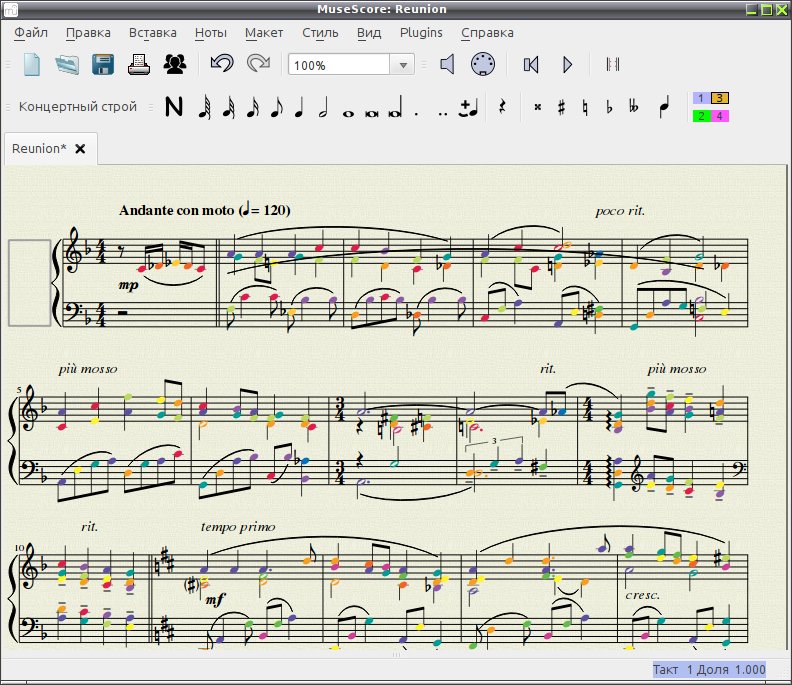
Task: Open the Вставка menu
Action: pos(153,33)
